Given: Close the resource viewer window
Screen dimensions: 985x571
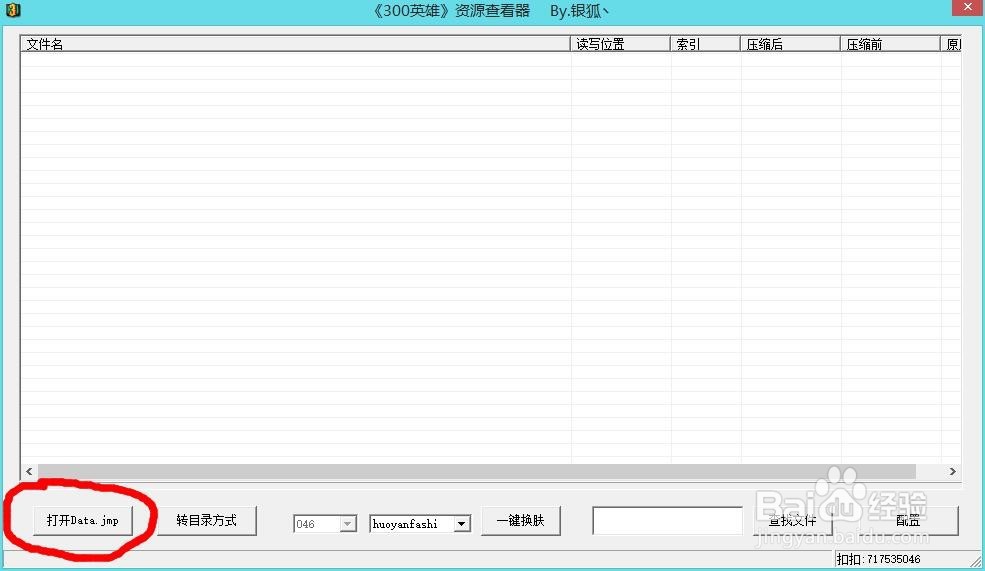Looking at the screenshot, I should tap(967, 8).
